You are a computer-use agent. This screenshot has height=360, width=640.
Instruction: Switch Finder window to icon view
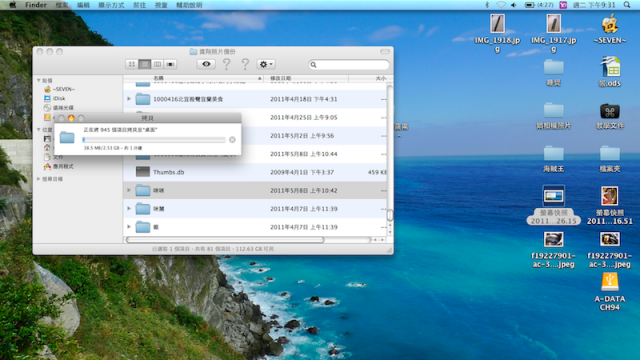coord(131,64)
